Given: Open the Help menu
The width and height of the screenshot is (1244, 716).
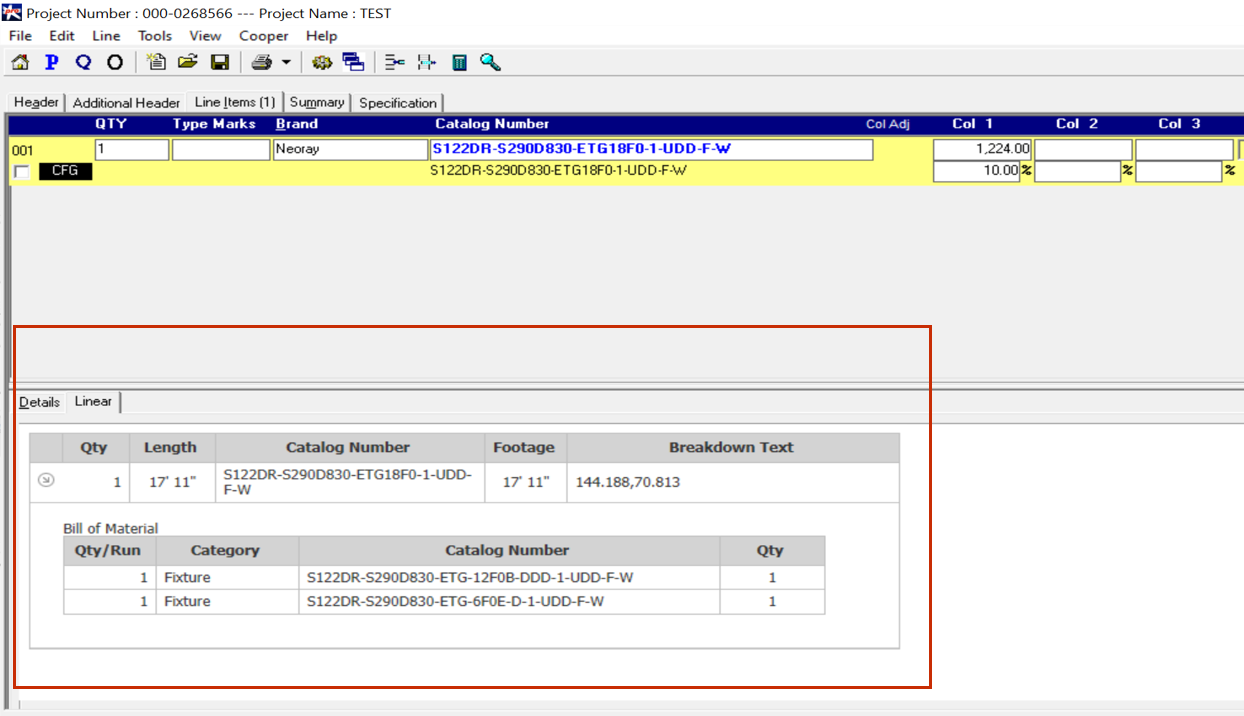Looking at the screenshot, I should 322,36.
